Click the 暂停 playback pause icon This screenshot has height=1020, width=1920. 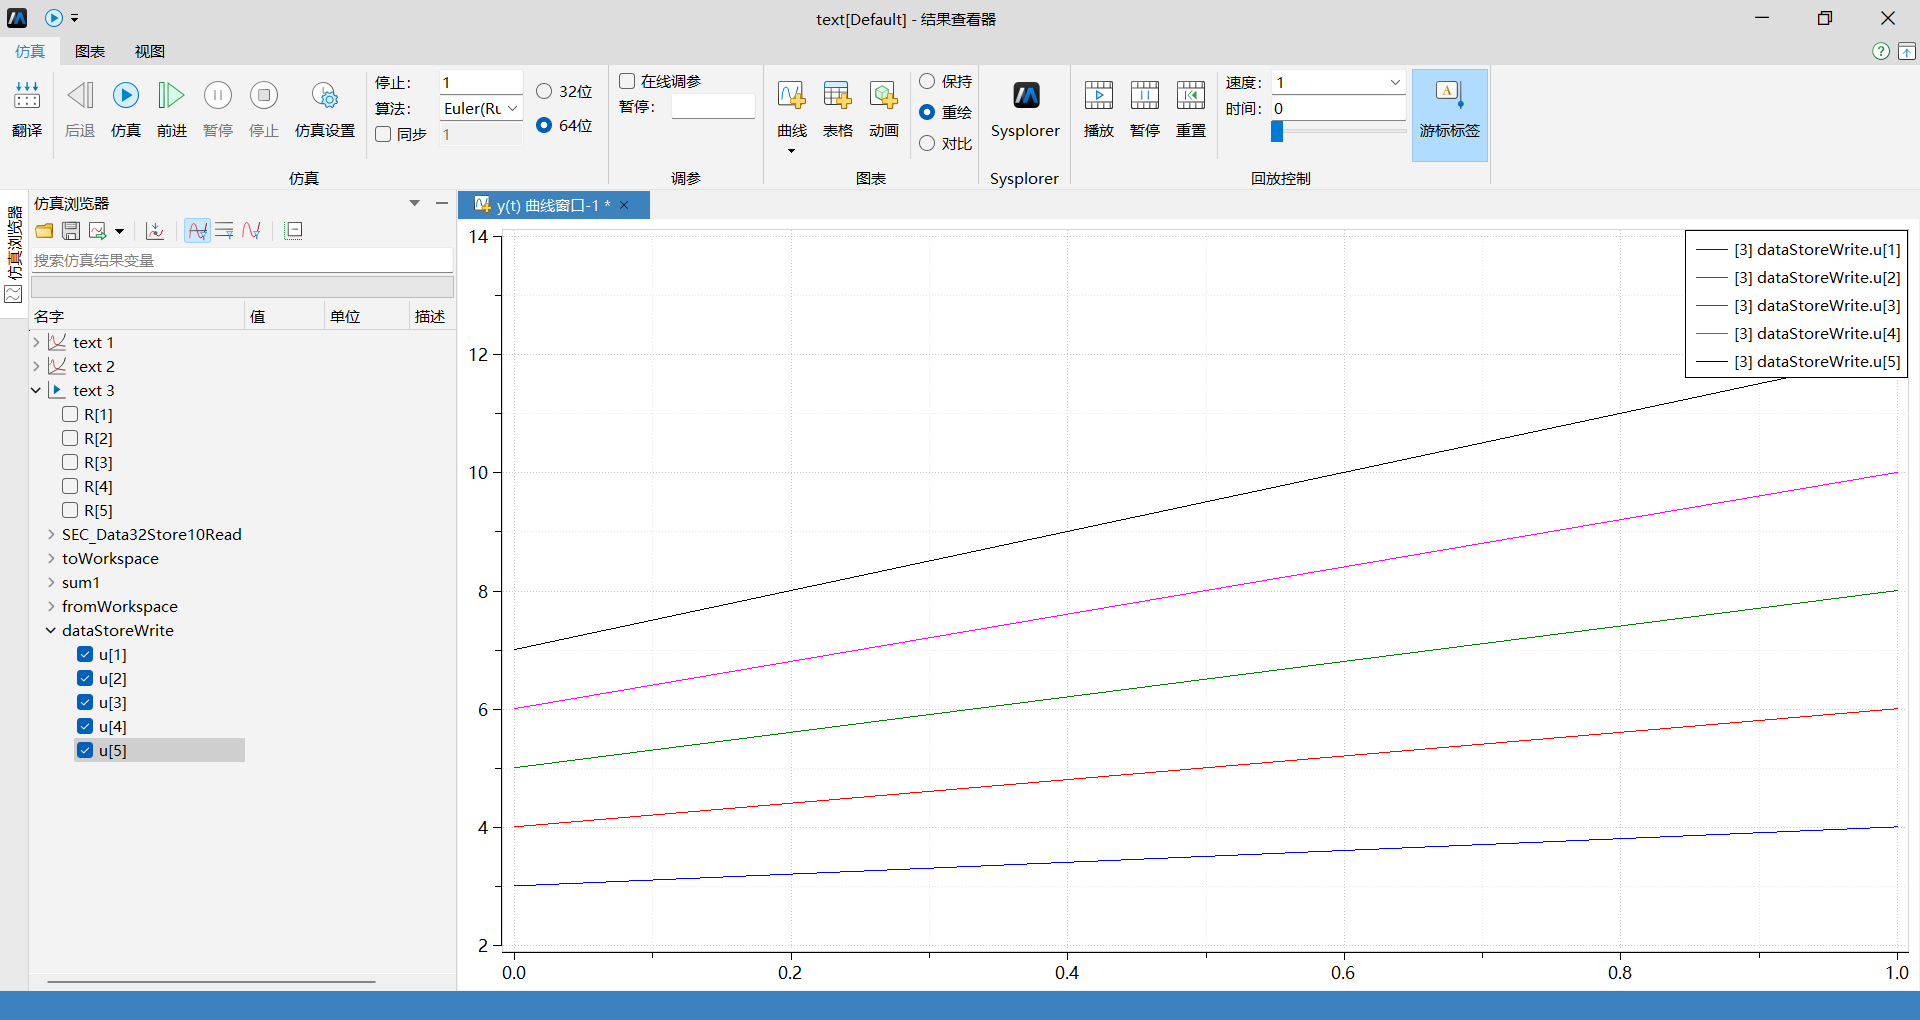(1145, 96)
